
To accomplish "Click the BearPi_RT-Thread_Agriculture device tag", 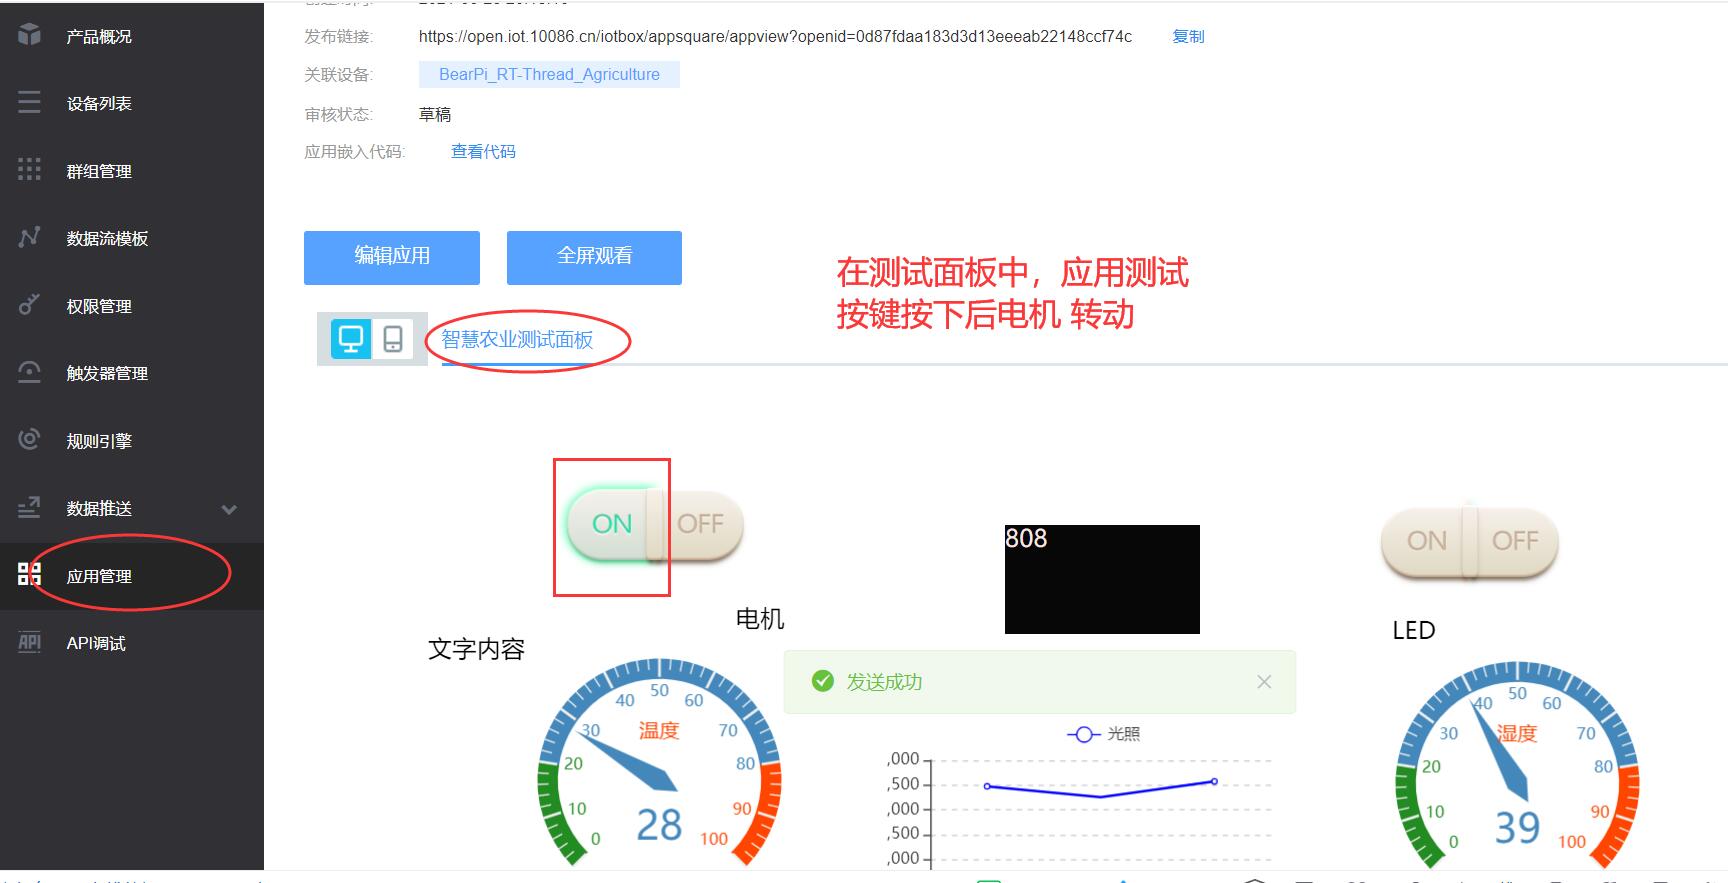I will [549, 74].
